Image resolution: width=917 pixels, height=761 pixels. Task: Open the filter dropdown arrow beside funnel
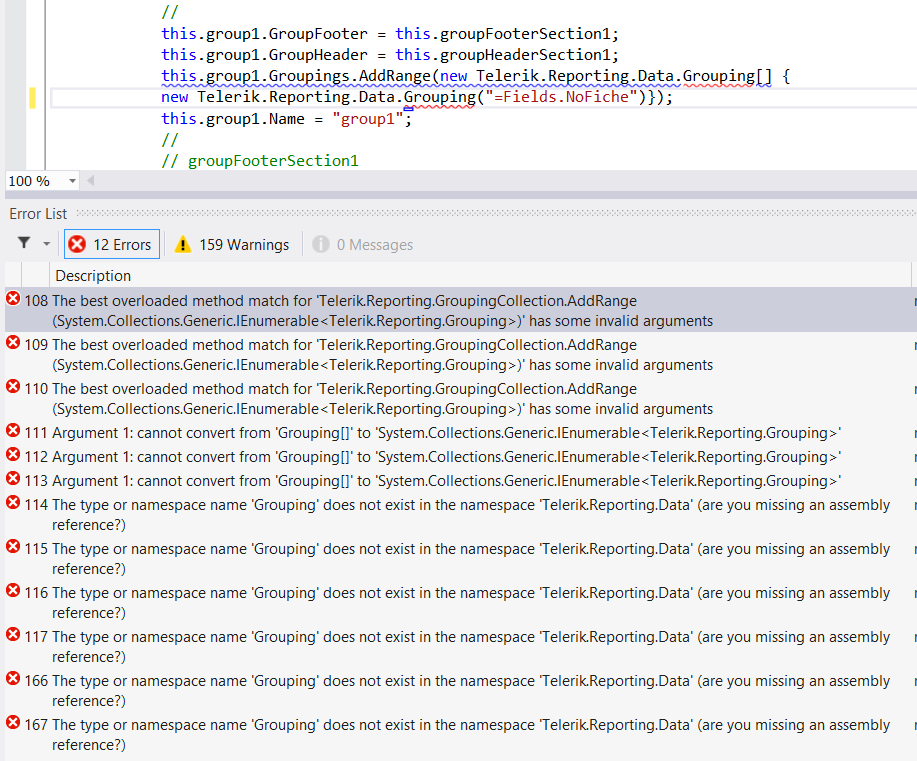(46, 244)
